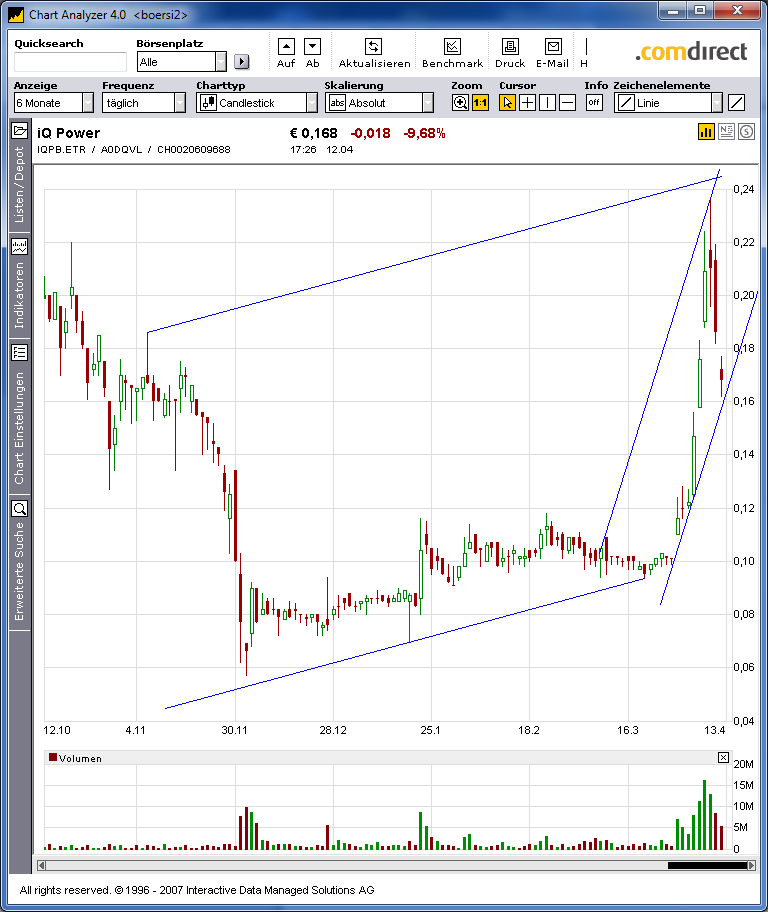Viewport: 768px width, 912px height.
Task: Open the Chart Einstellungen side tab
Action: tap(19, 429)
